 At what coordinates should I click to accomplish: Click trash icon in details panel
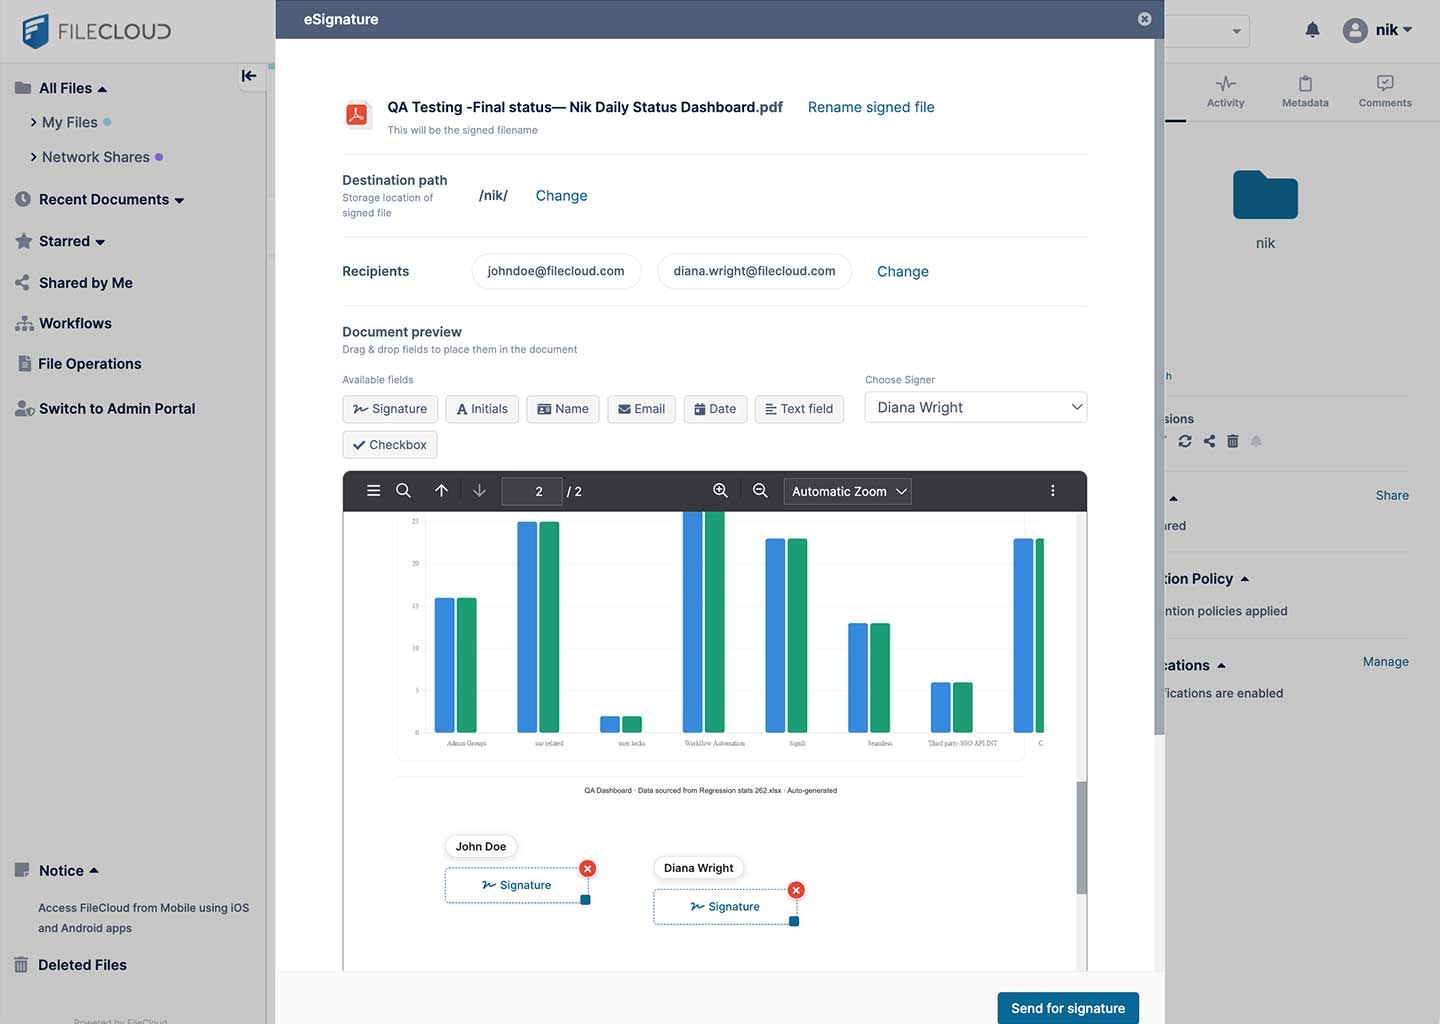(x=1232, y=441)
